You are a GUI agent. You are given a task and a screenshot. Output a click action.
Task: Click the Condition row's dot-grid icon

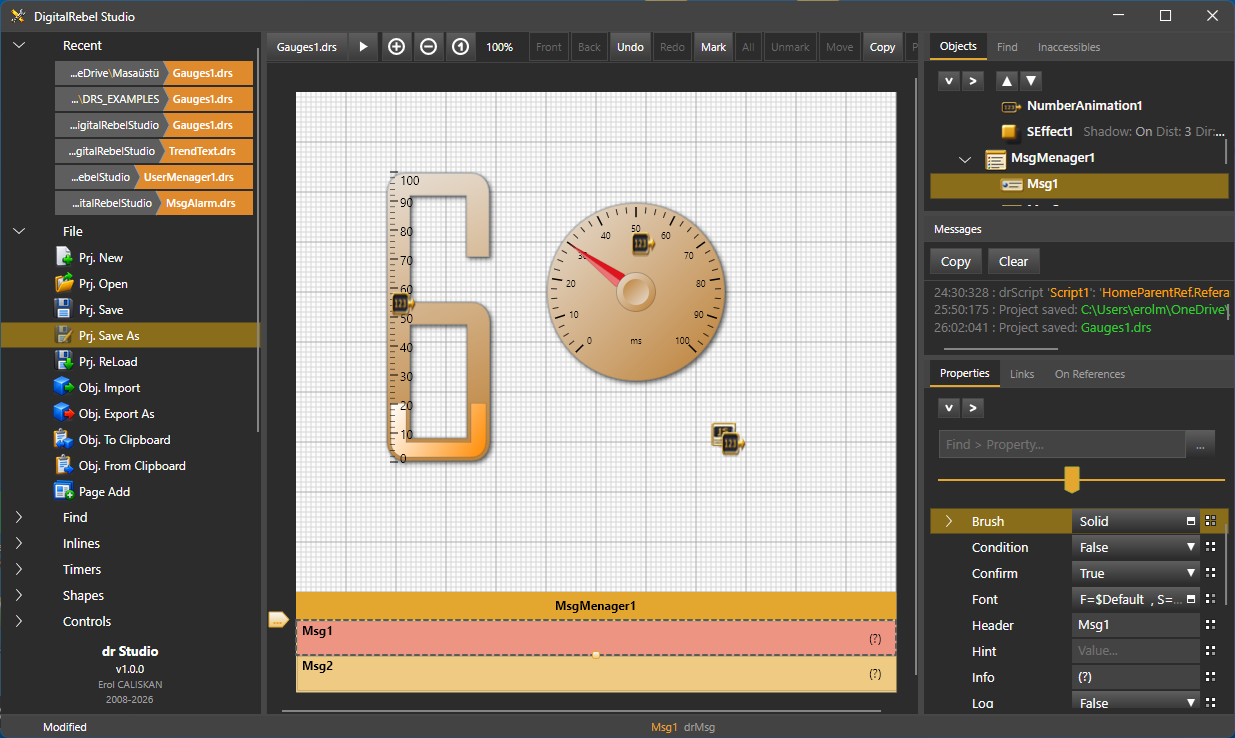1211,547
